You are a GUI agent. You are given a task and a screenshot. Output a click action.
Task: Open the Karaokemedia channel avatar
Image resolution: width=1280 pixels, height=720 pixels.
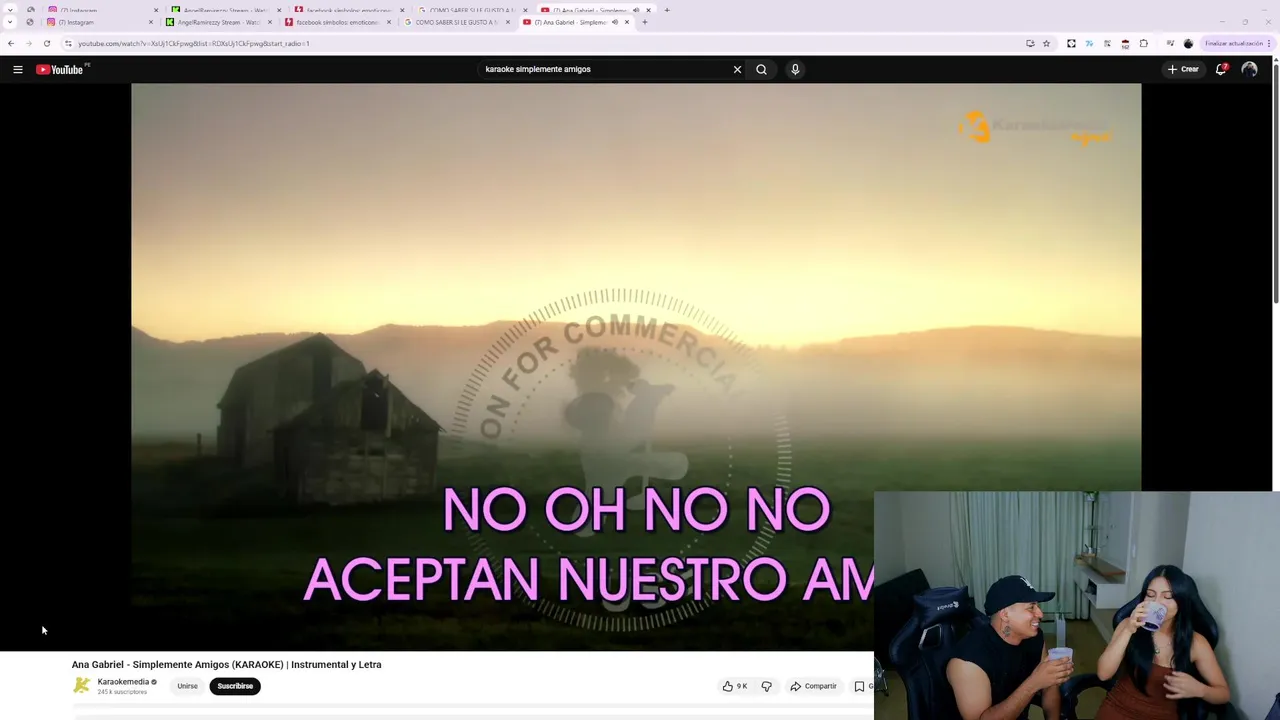(81, 685)
